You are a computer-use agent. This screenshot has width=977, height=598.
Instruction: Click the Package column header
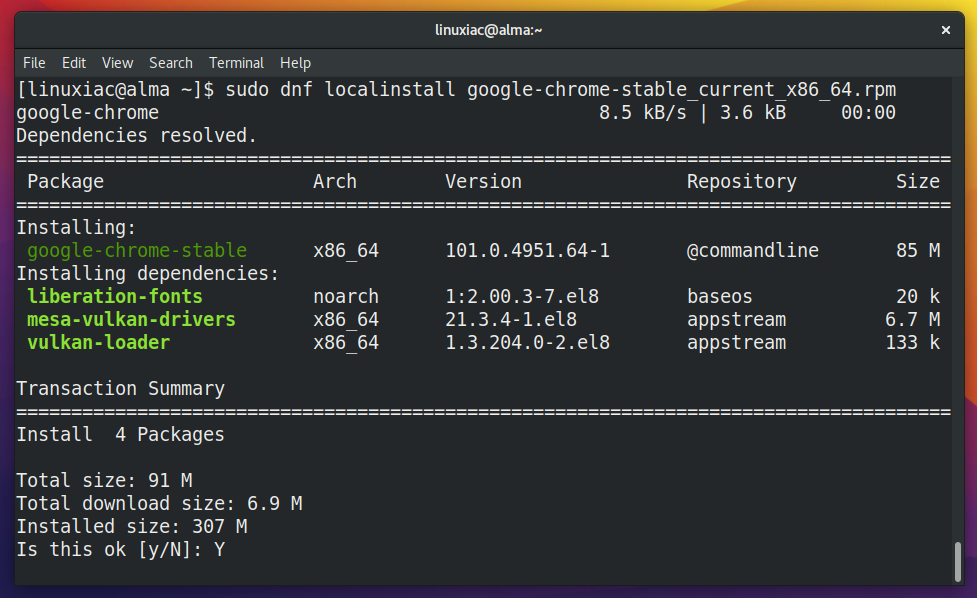tap(65, 181)
